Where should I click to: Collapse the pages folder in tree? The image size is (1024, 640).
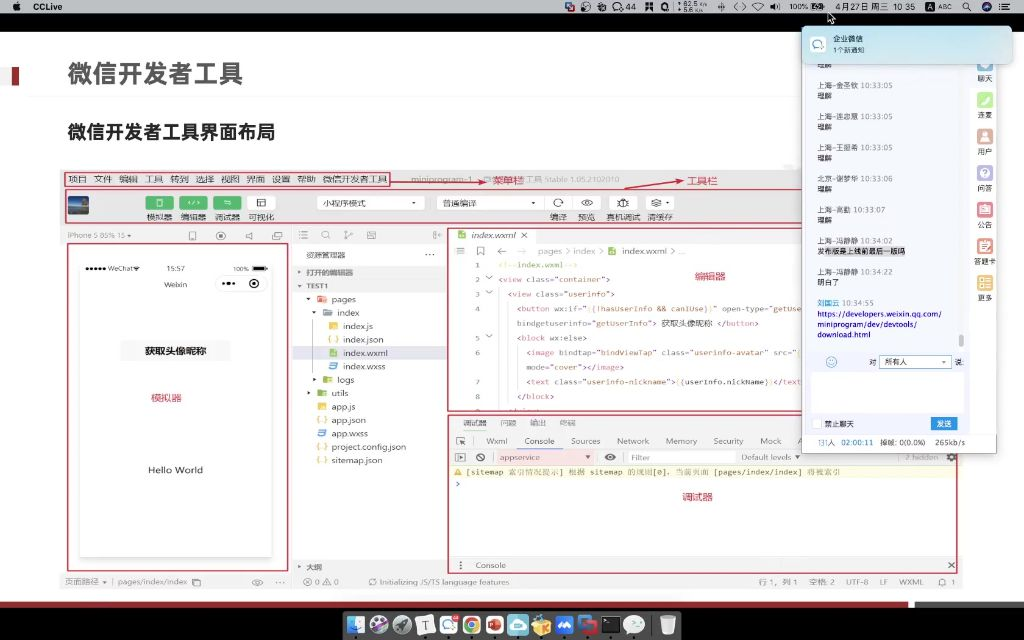309,299
